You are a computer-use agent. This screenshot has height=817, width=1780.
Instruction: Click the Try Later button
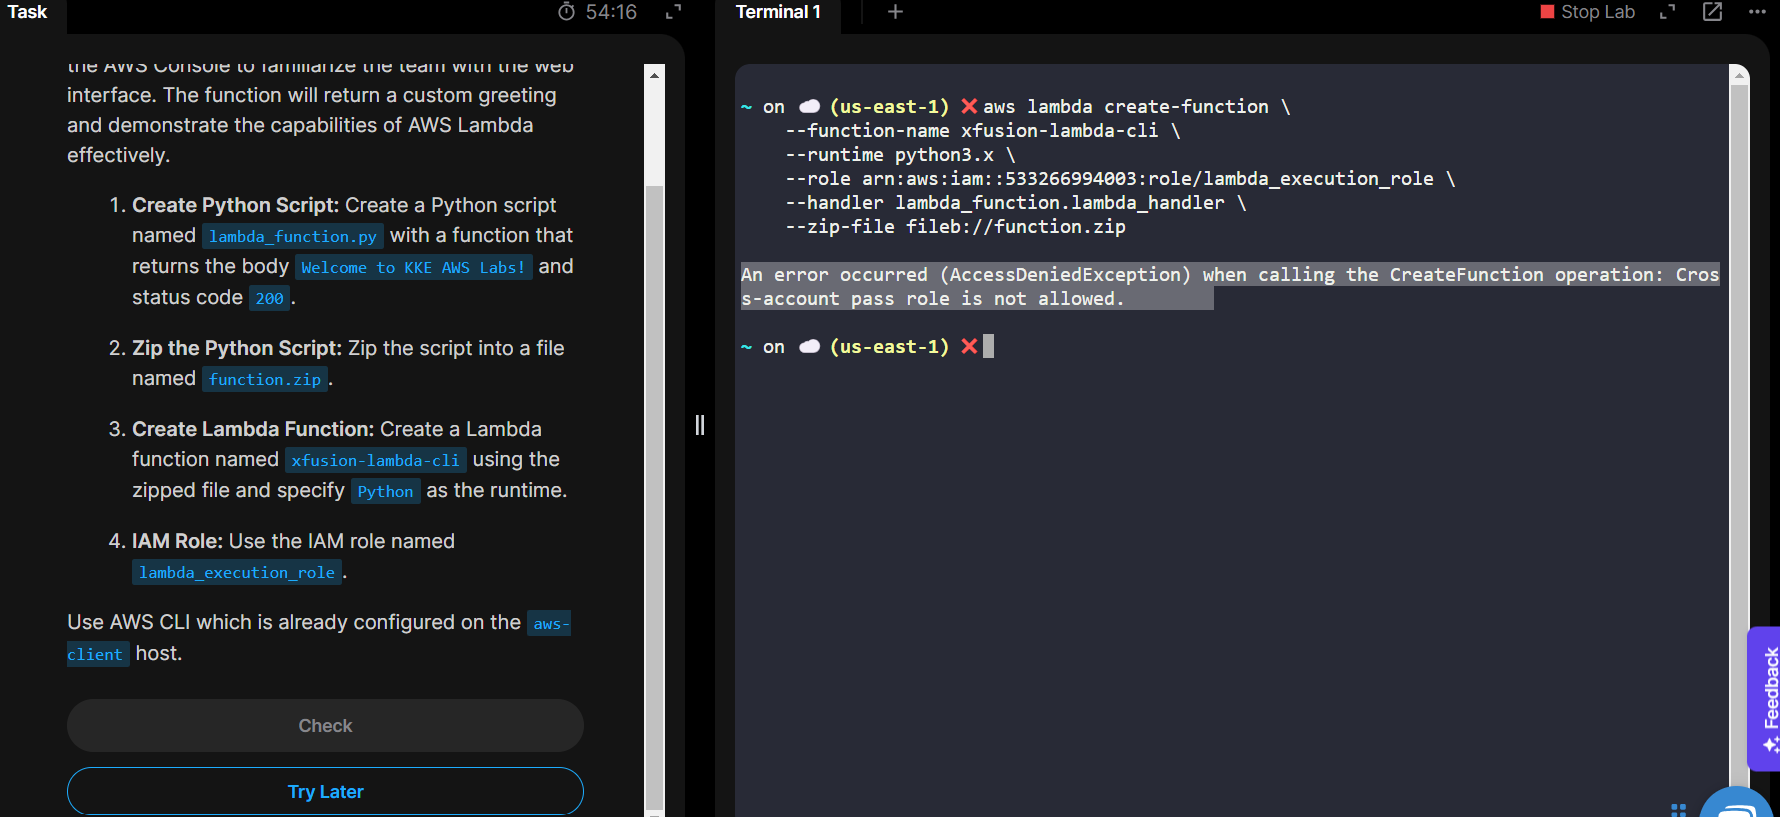[325, 791]
